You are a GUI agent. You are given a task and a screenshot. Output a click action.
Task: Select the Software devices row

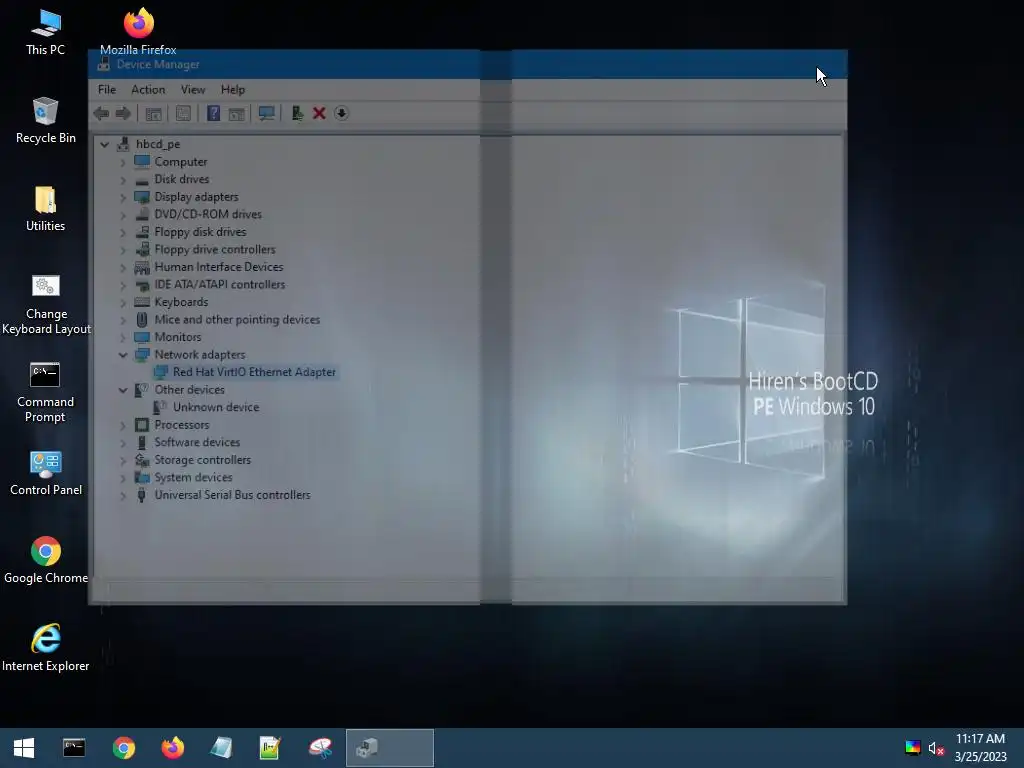197,443
